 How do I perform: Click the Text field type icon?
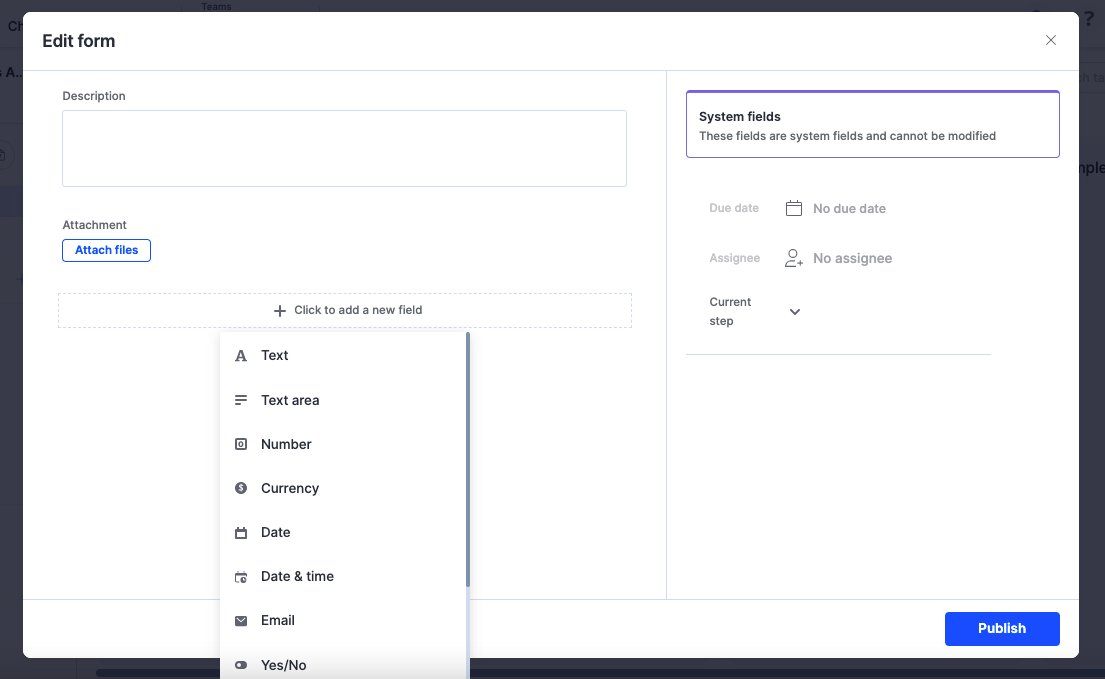click(241, 356)
